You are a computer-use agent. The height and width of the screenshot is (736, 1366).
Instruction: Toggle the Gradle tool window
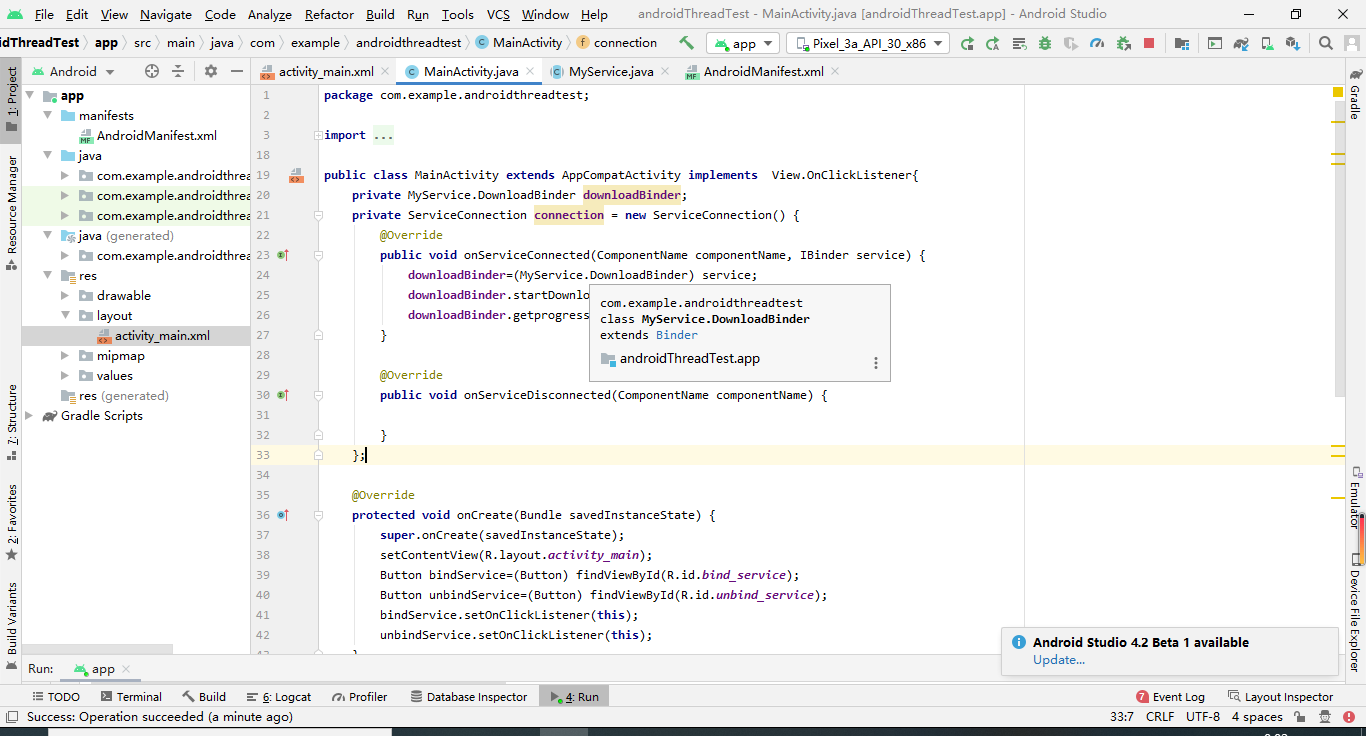(1355, 94)
